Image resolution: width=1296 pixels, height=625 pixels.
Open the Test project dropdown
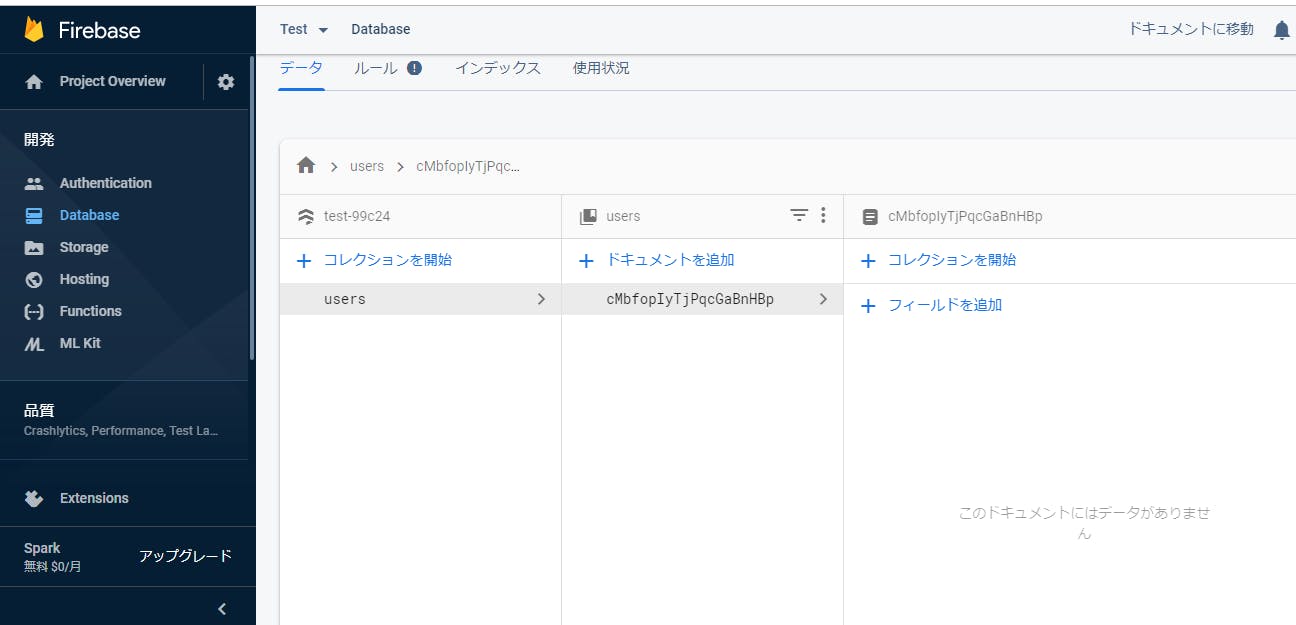click(x=303, y=29)
